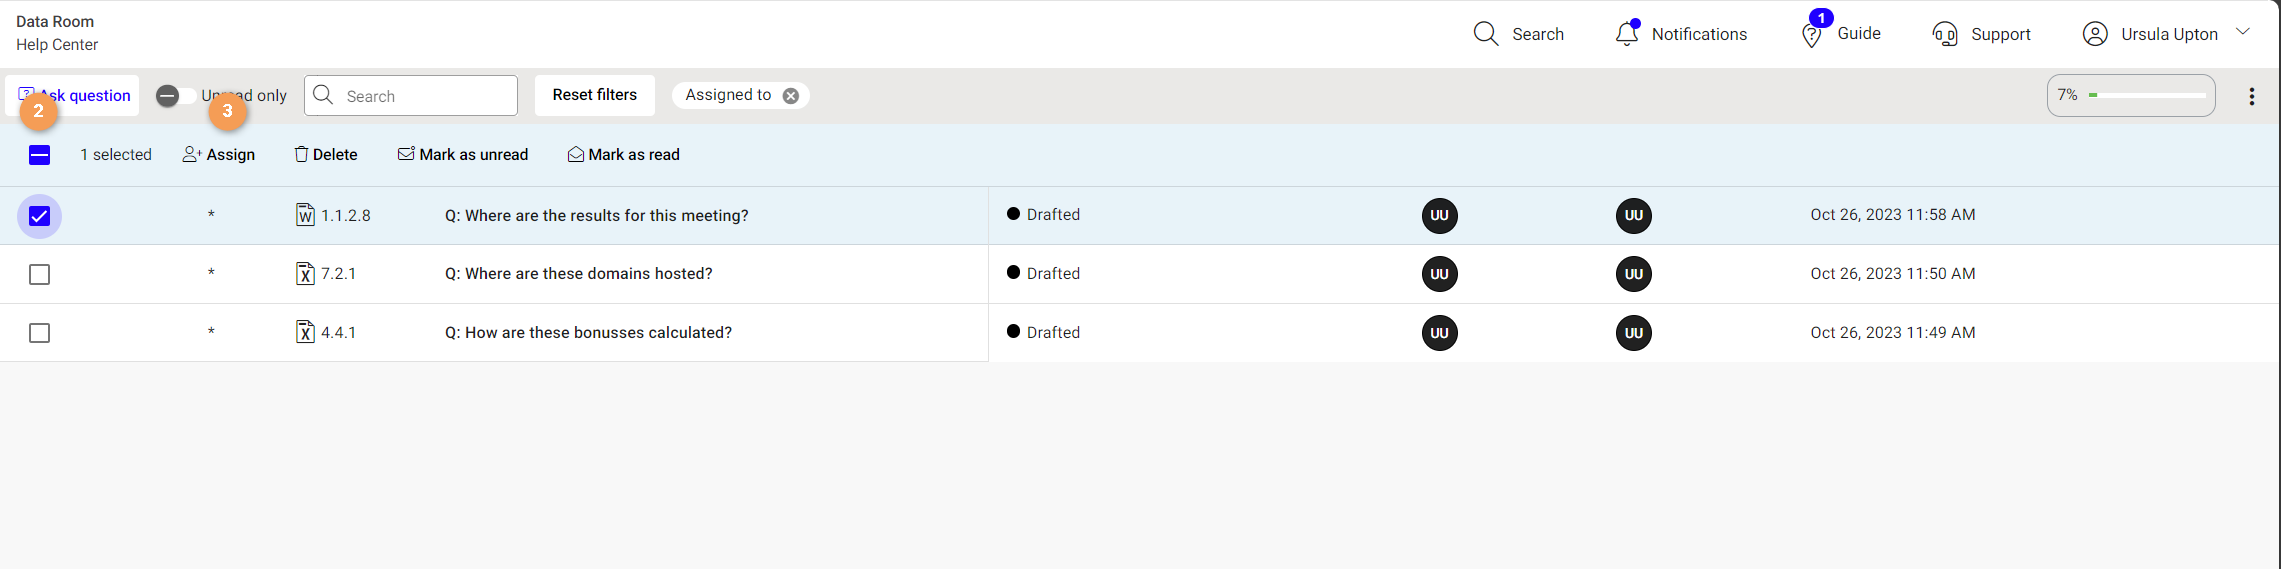The height and width of the screenshot is (569, 2281).
Task: Click the Ask question button
Action: (x=74, y=95)
